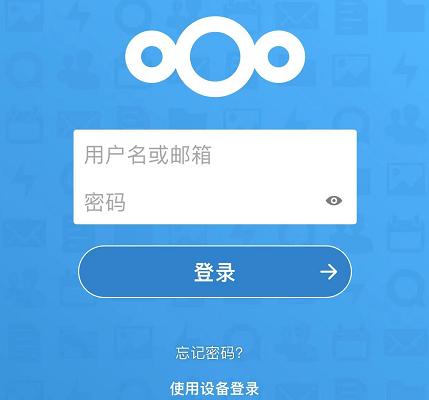Screen dimensions: 429x400
Task: Toggle password visibility with eye icon
Action: 334,200
